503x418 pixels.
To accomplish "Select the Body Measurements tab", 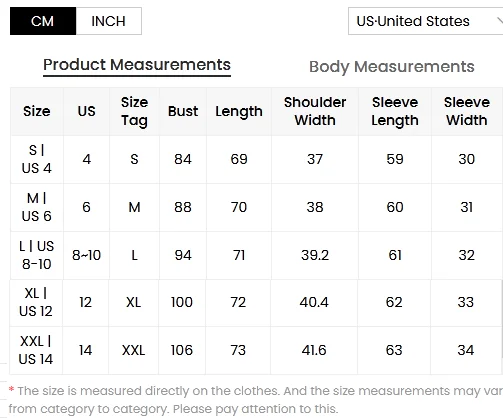I will pos(392,66).
